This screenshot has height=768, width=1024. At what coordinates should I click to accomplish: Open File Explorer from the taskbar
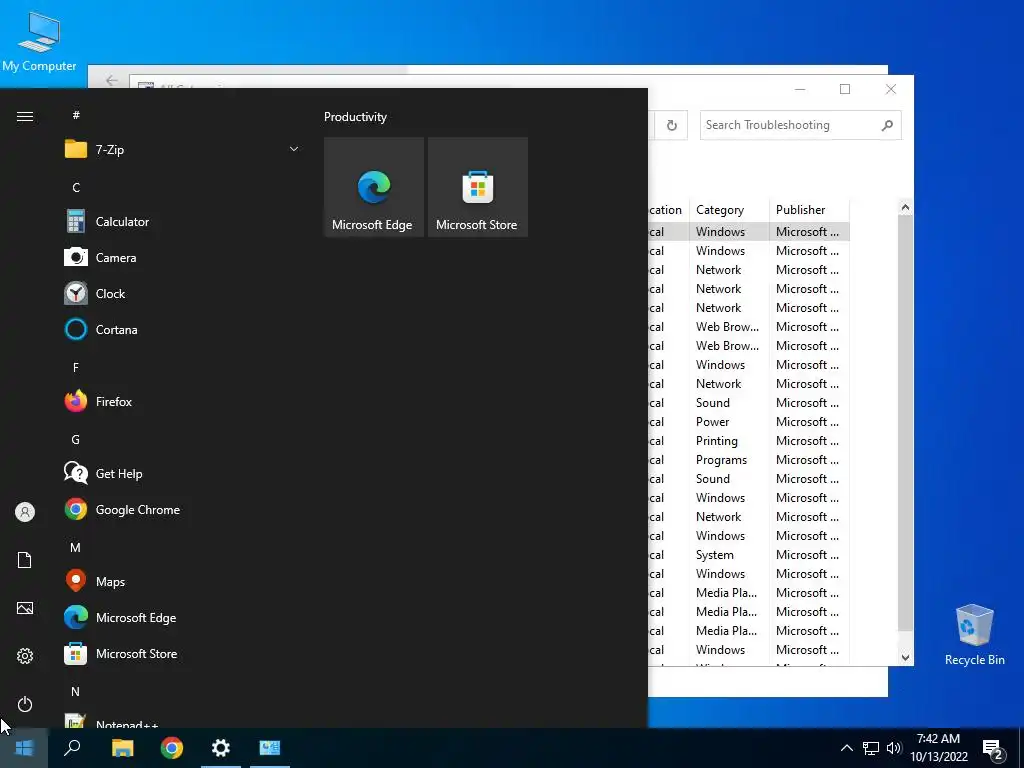122,748
